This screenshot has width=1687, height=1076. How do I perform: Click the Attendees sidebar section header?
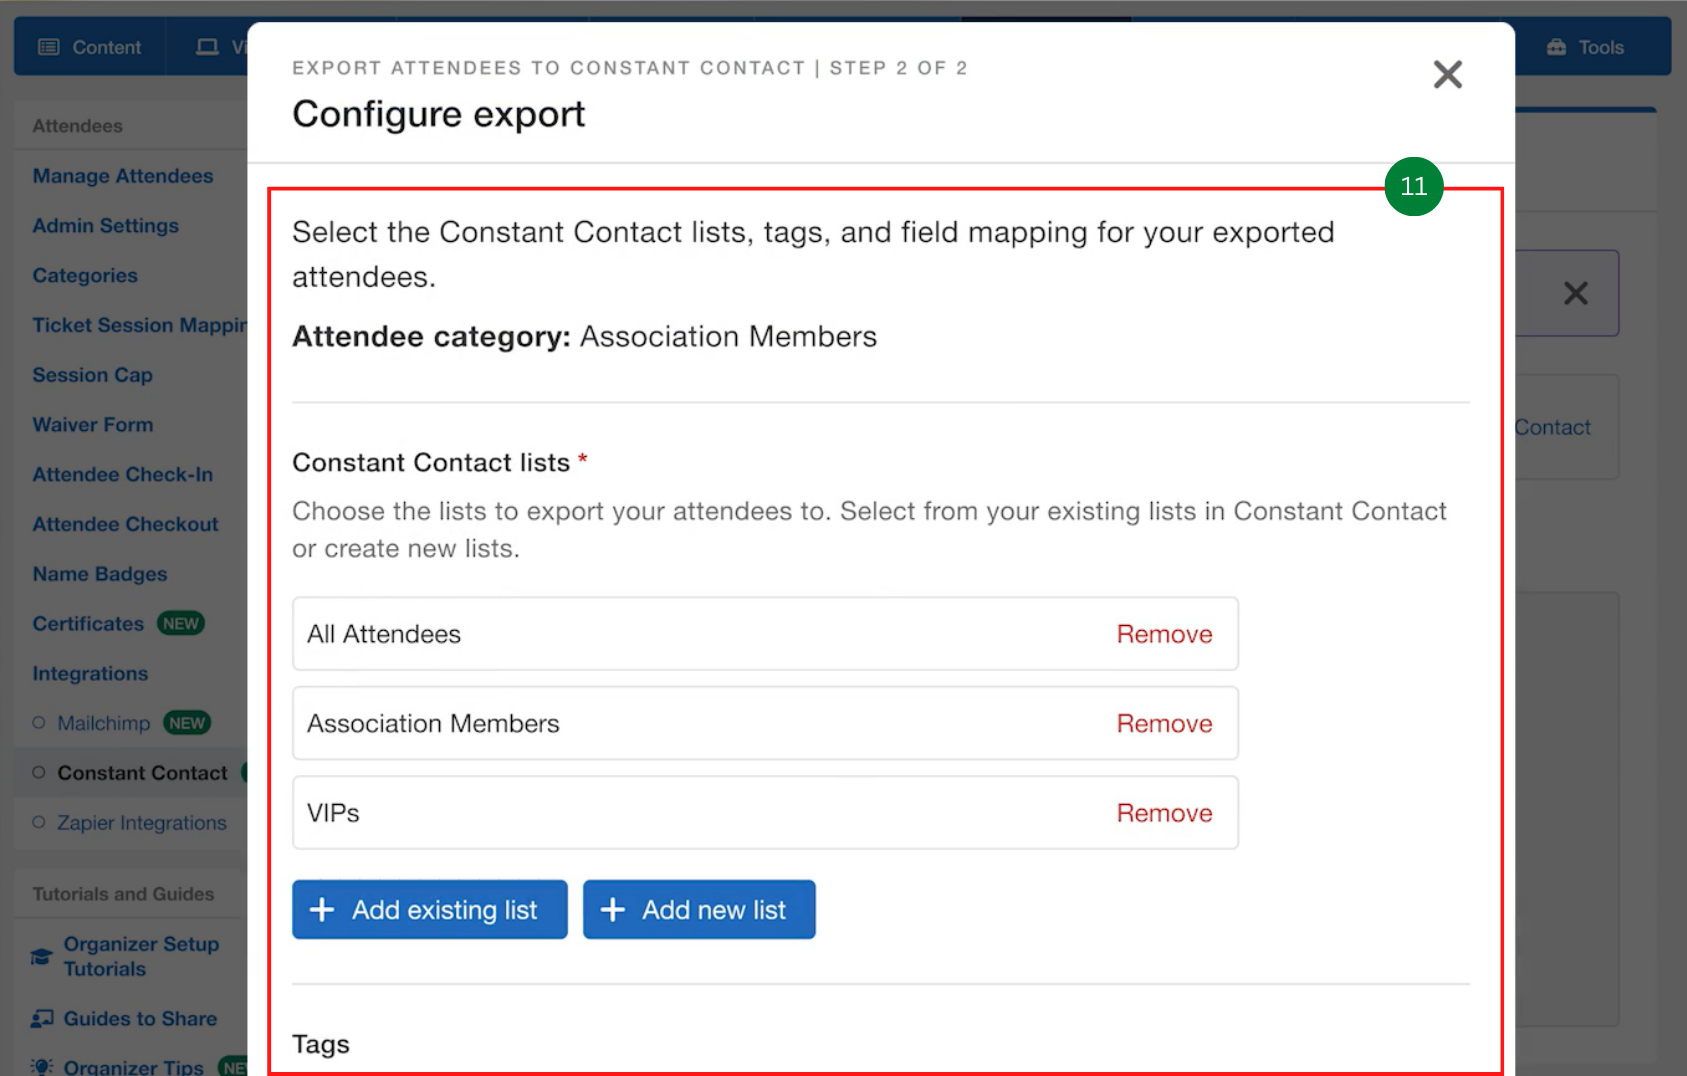(77, 126)
